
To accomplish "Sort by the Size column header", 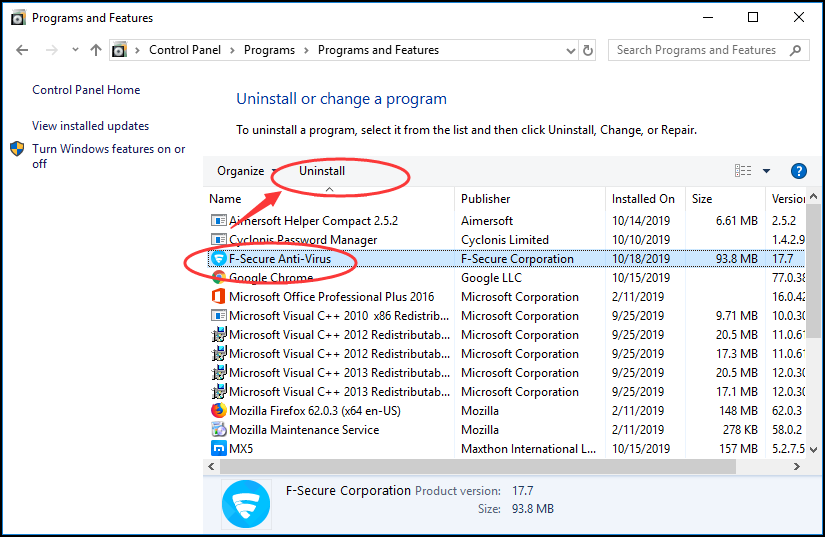I will coord(725,199).
